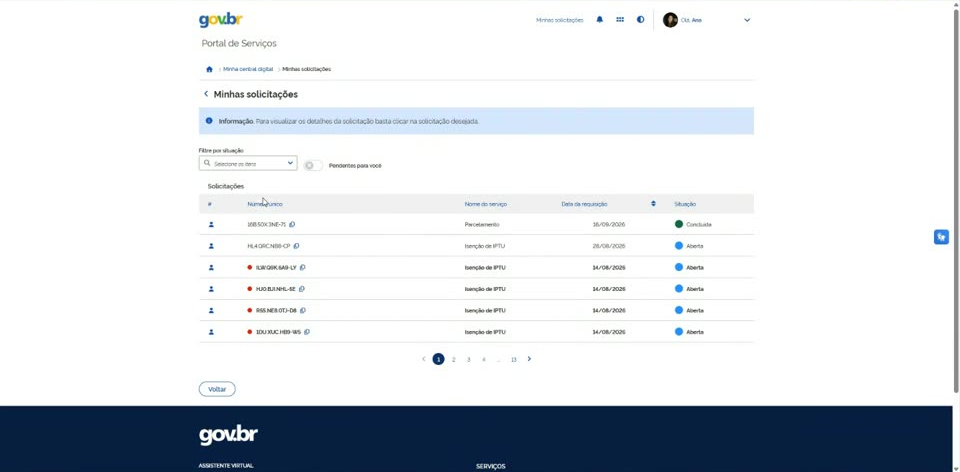Open the Minha central digital breadcrumb
Image resolution: width=960 pixels, height=472 pixels.
pyautogui.click(x=248, y=69)
